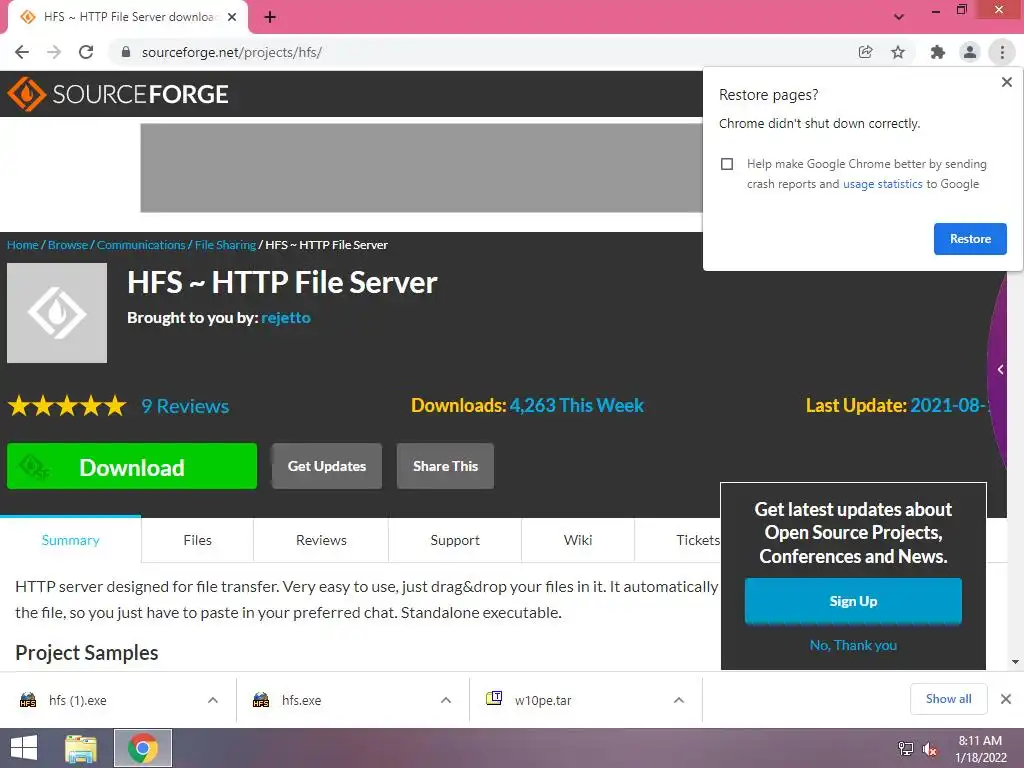Bookmark this page with the star icon

tap(898, 52)
